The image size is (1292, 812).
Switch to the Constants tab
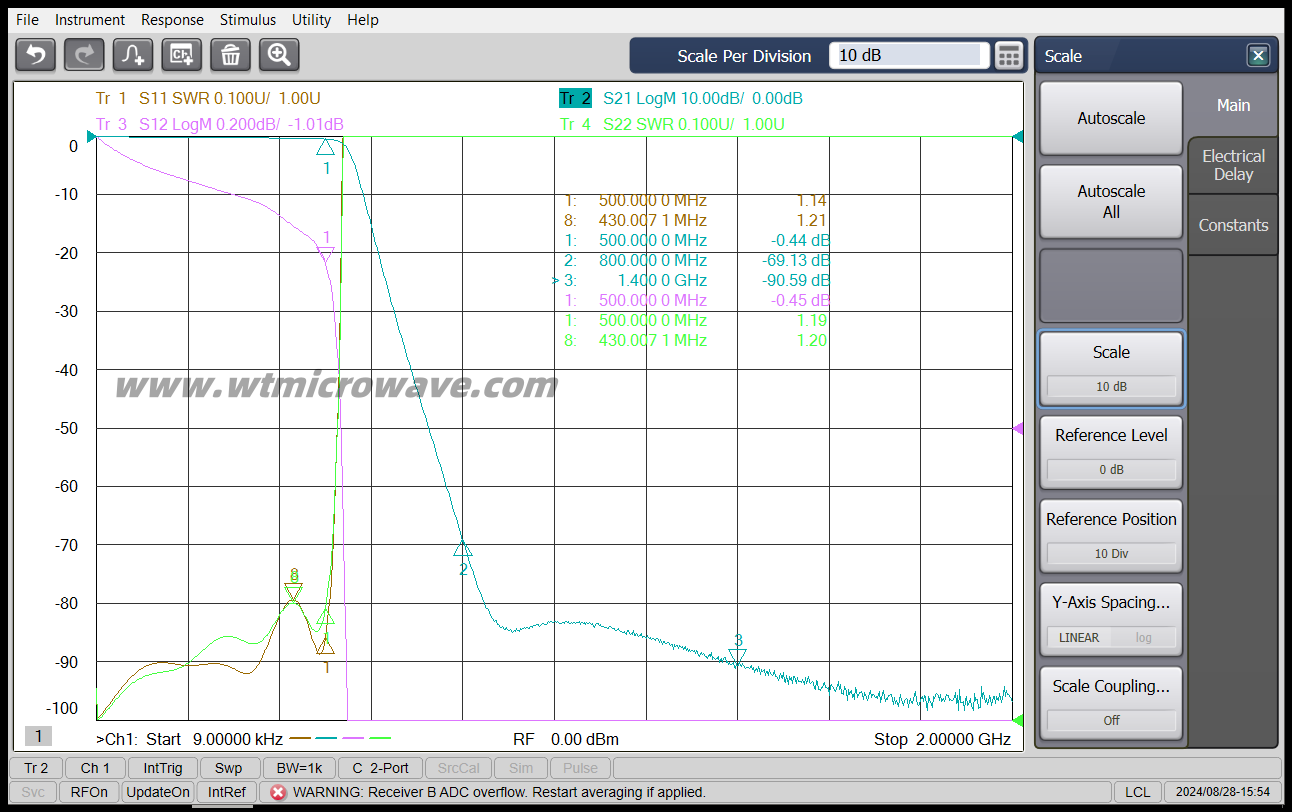pos(1233,225)
